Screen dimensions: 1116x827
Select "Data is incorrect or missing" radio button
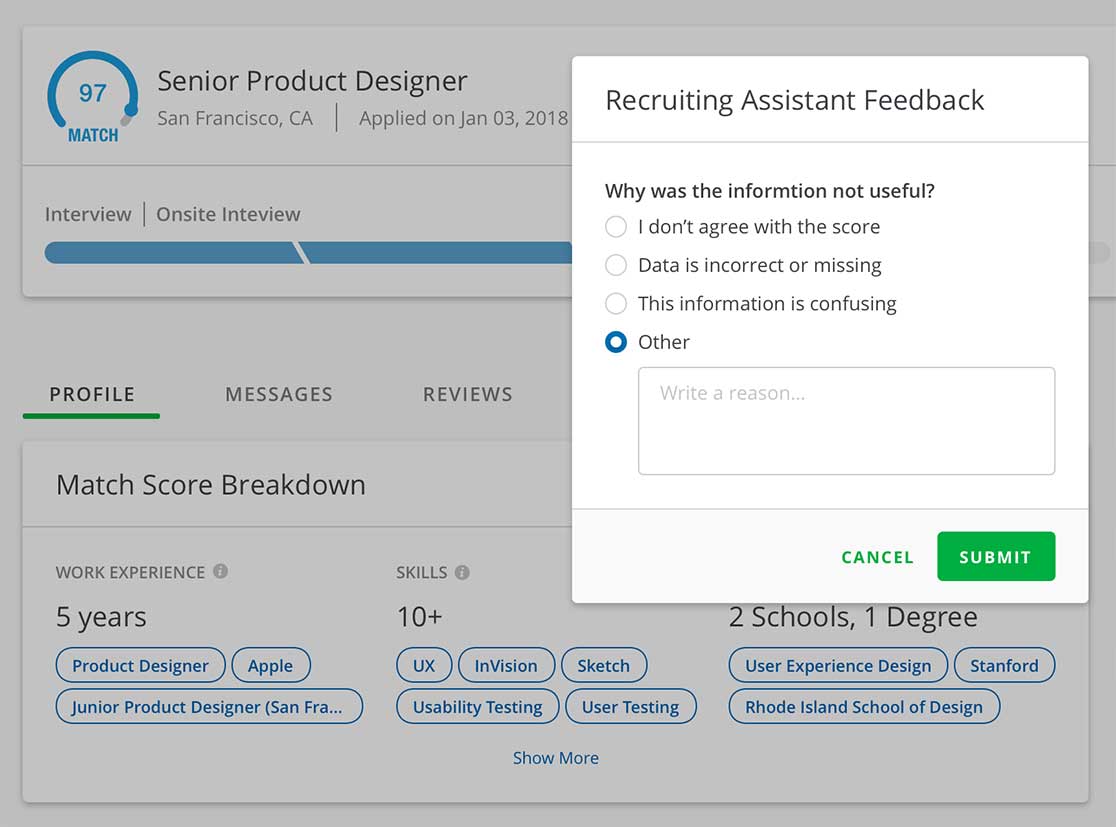tap(616, 265)
